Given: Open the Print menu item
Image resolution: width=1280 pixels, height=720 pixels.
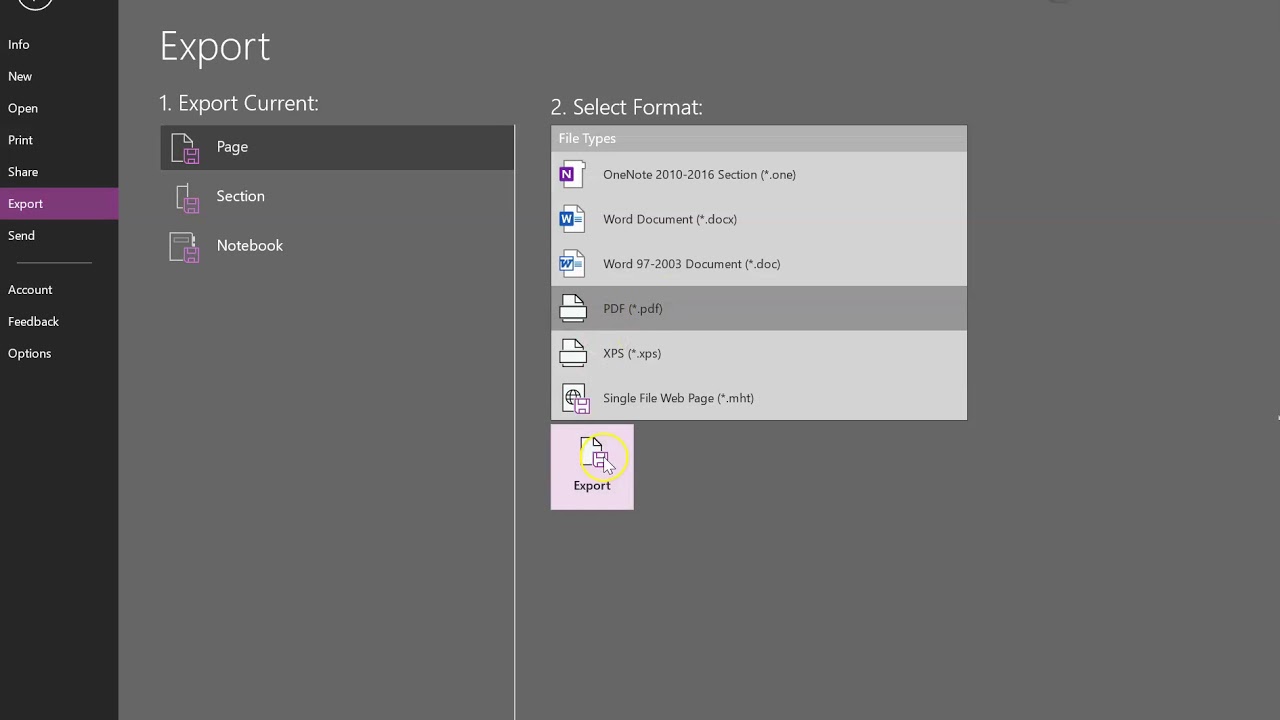Looking at the screenshot, I should [59, 140].
